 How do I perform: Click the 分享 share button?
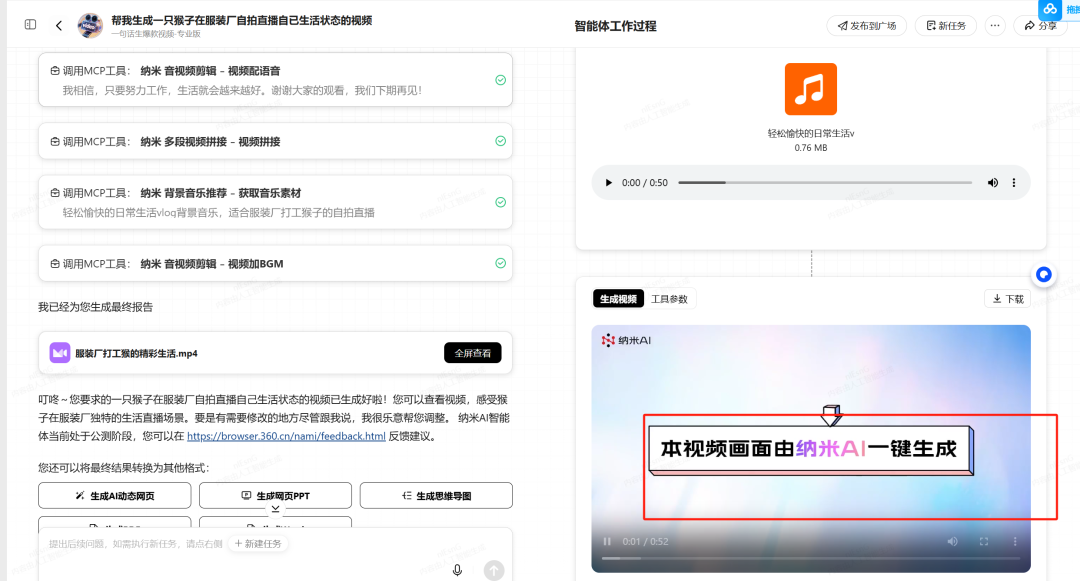tap(1040, 25)
